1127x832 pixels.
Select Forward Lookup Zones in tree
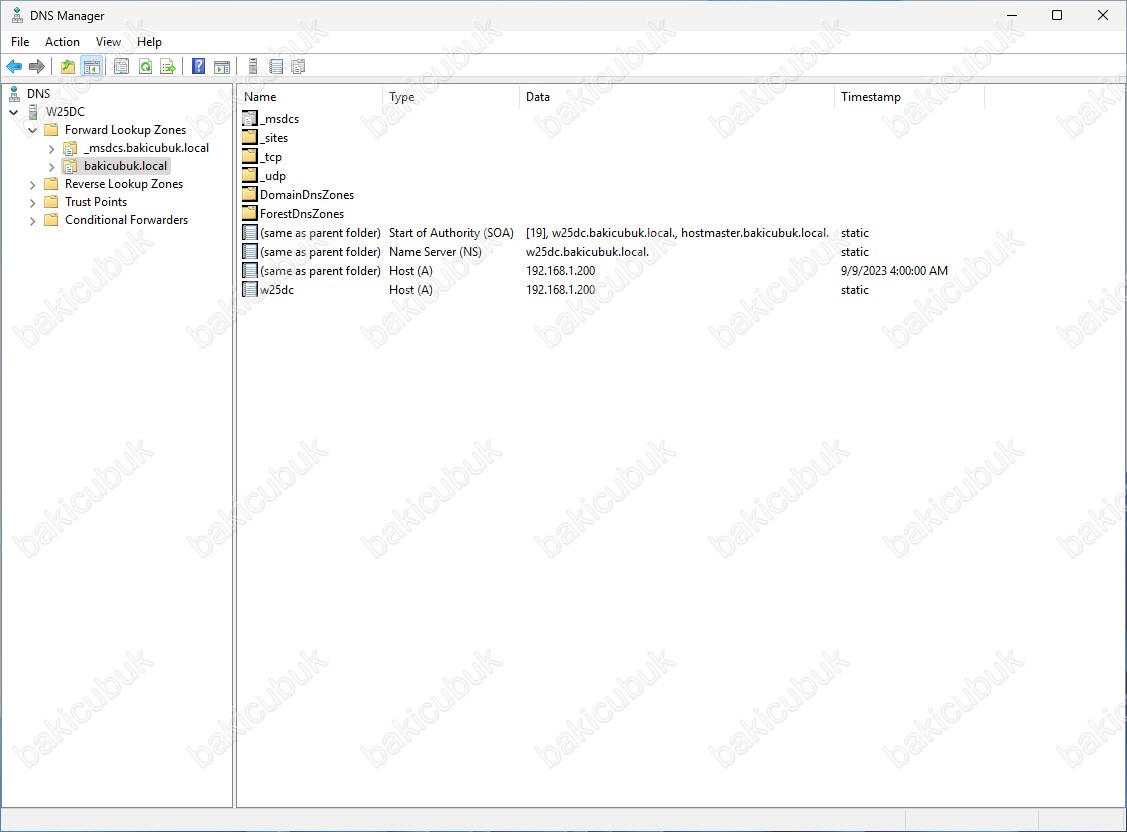pos(125,129)
